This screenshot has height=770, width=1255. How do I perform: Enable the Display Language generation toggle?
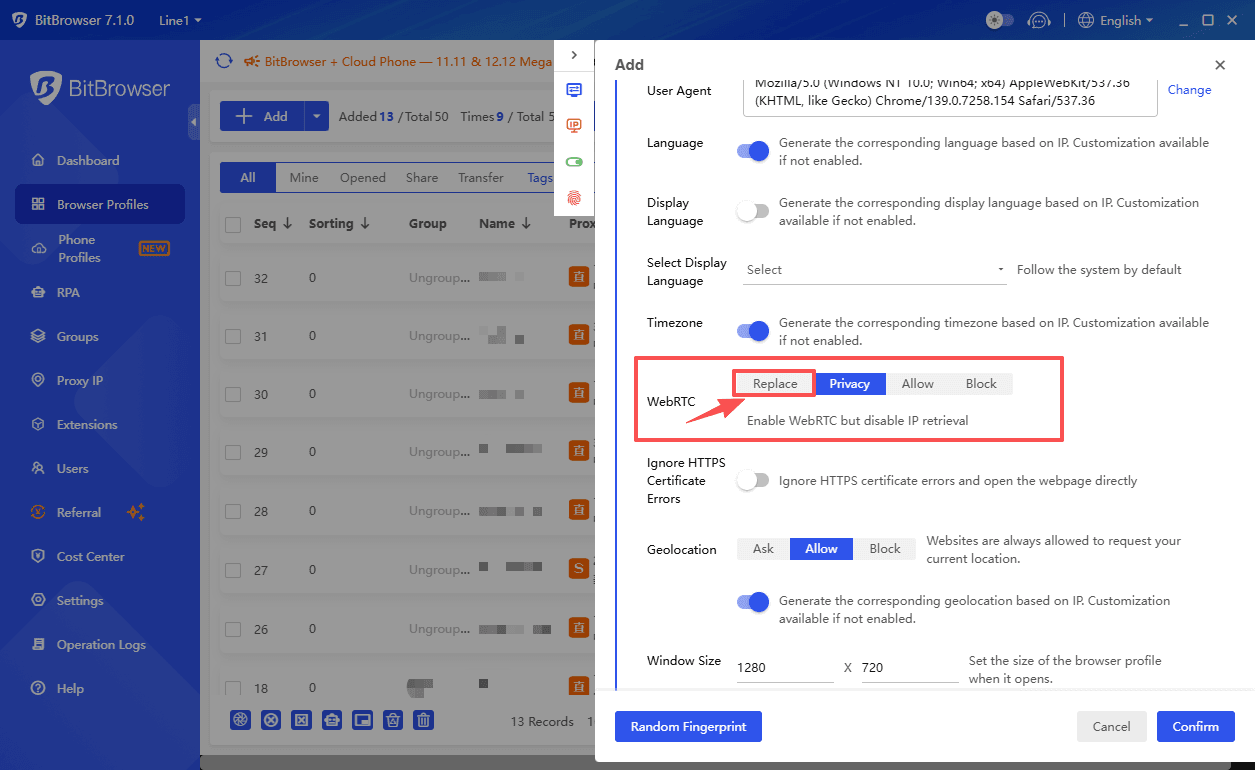(753, 211)
